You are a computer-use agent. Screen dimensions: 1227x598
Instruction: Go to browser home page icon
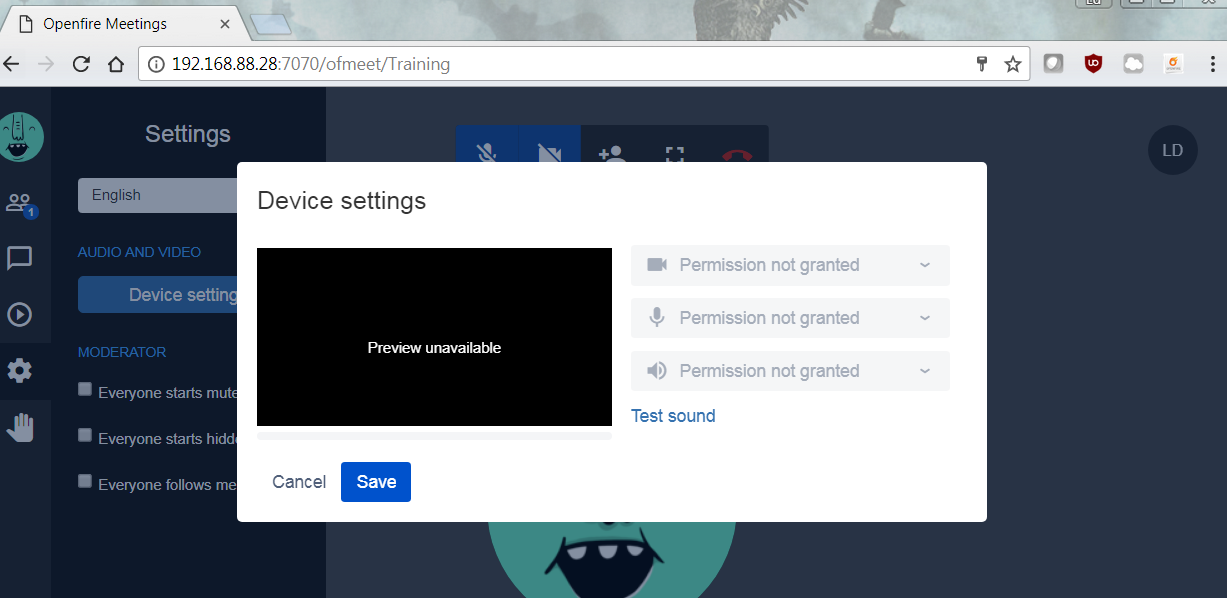pos(116,64)
